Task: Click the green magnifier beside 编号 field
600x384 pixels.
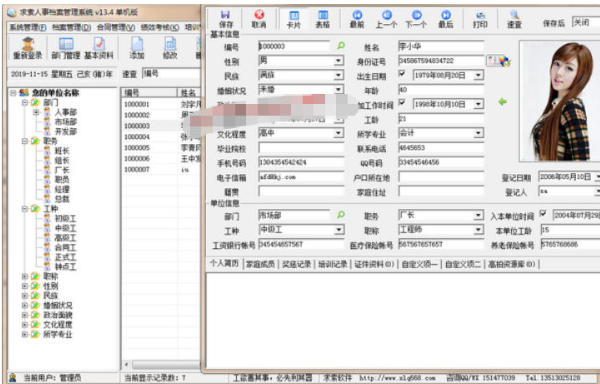Action: coord(341,46)
